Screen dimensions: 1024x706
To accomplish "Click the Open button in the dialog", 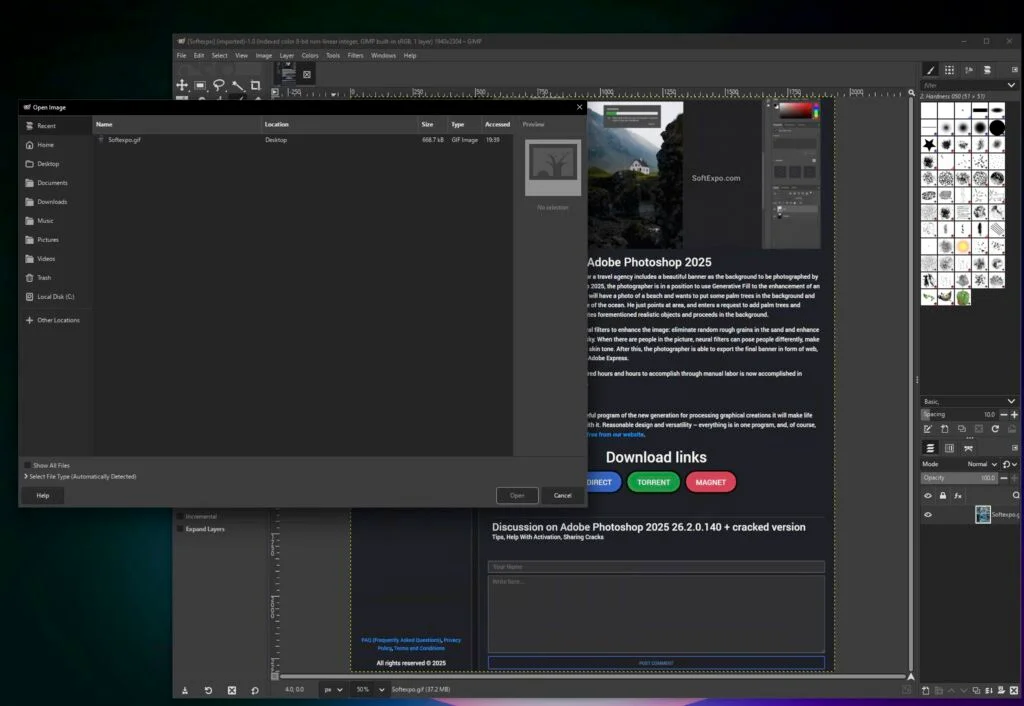I will tap(517, 495).
